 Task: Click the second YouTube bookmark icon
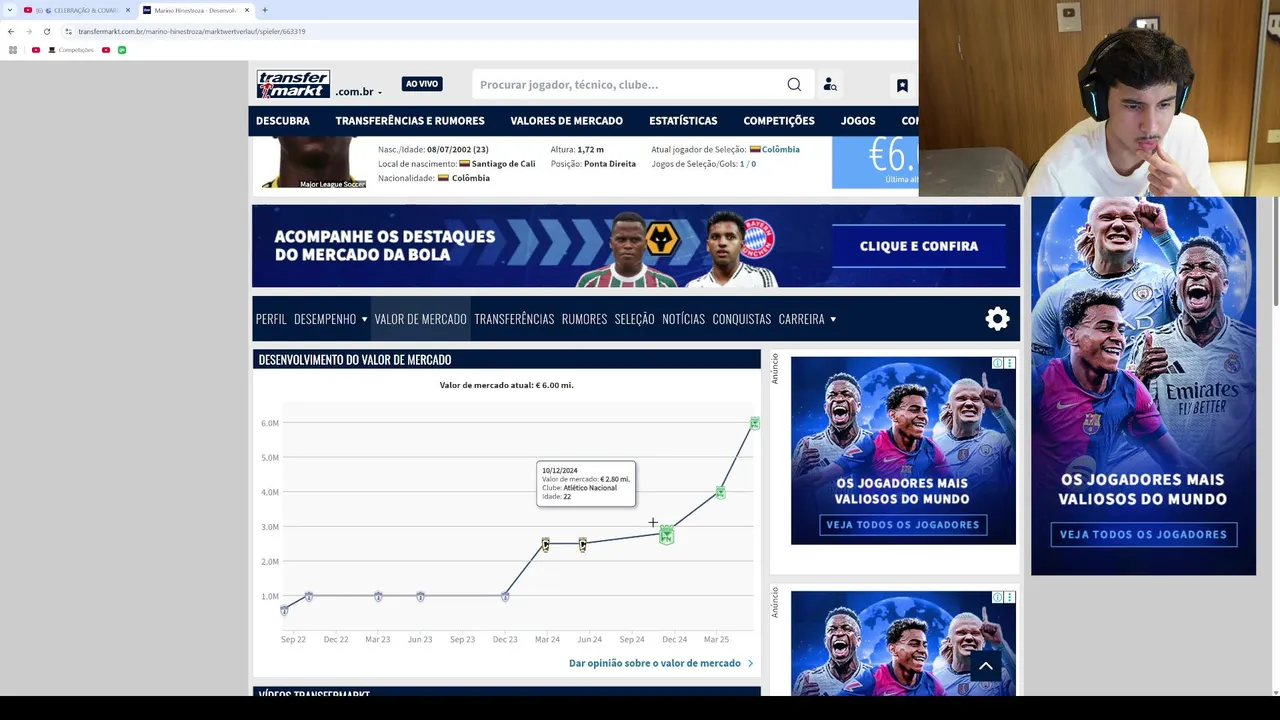[x=106, y=50]
